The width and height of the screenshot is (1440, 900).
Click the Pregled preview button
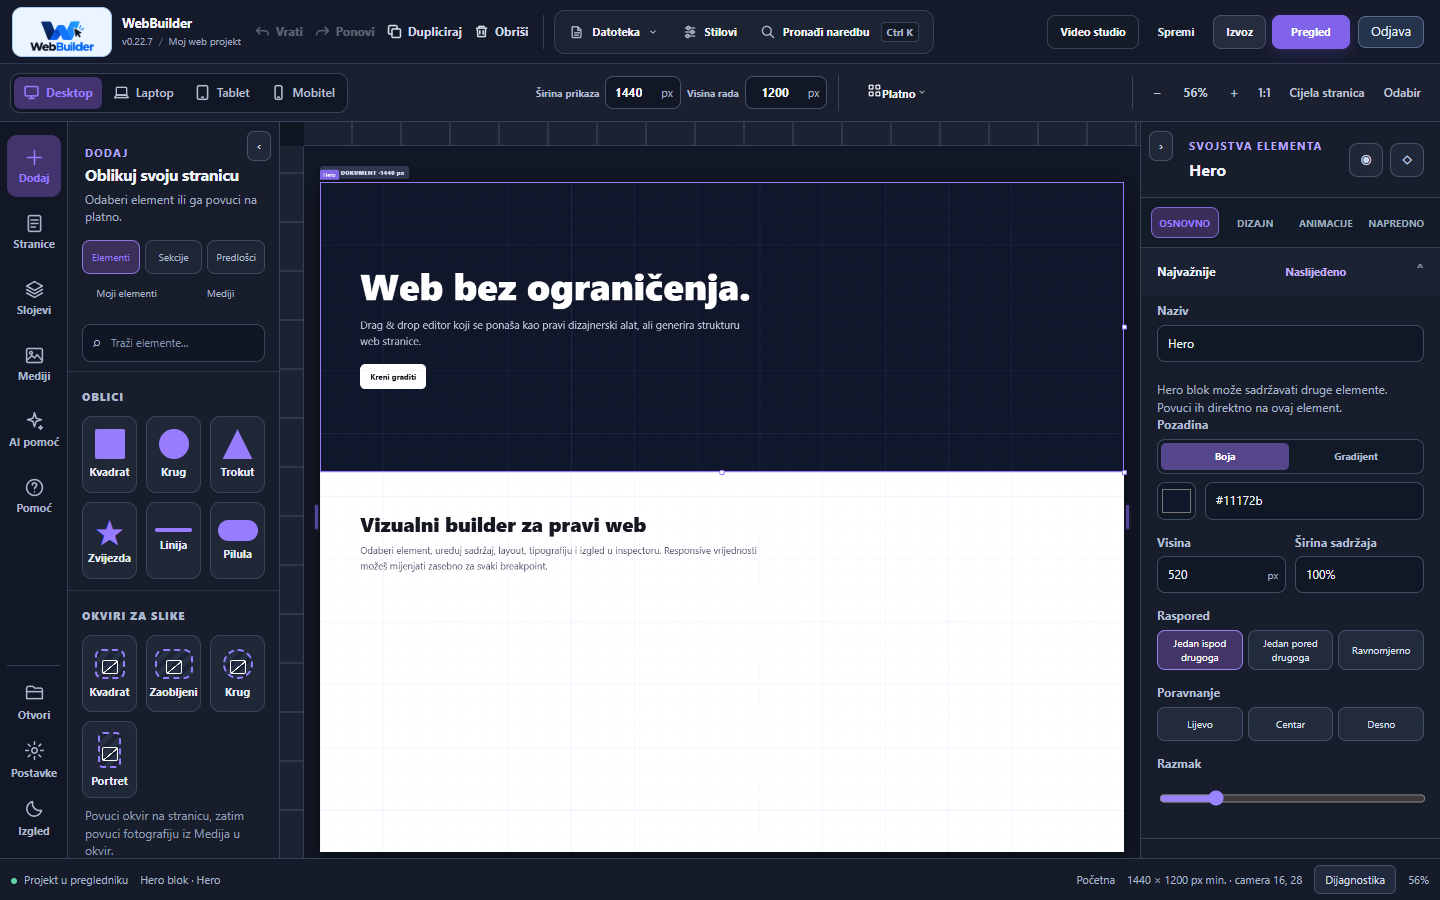coord(1311,32)
